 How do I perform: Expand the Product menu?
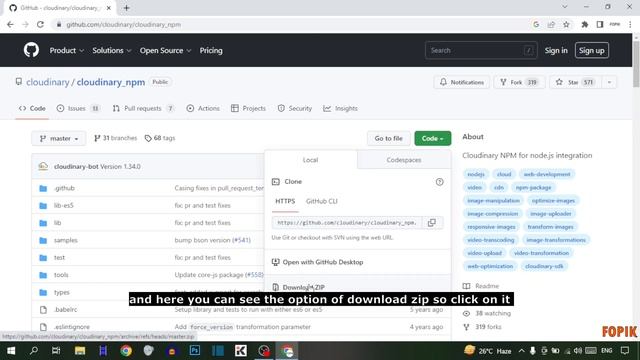pos(67,50)
